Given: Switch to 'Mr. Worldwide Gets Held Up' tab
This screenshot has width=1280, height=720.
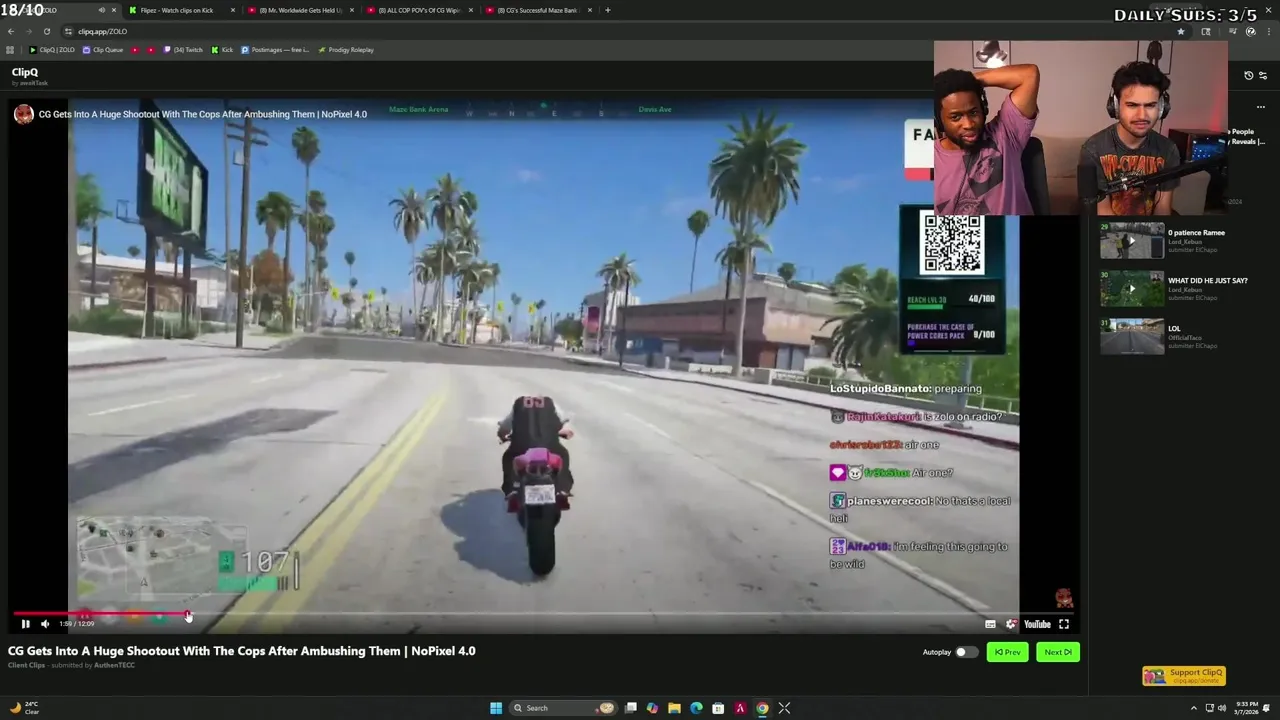Looking at the screenshot, I should click(x=300, y=10).
